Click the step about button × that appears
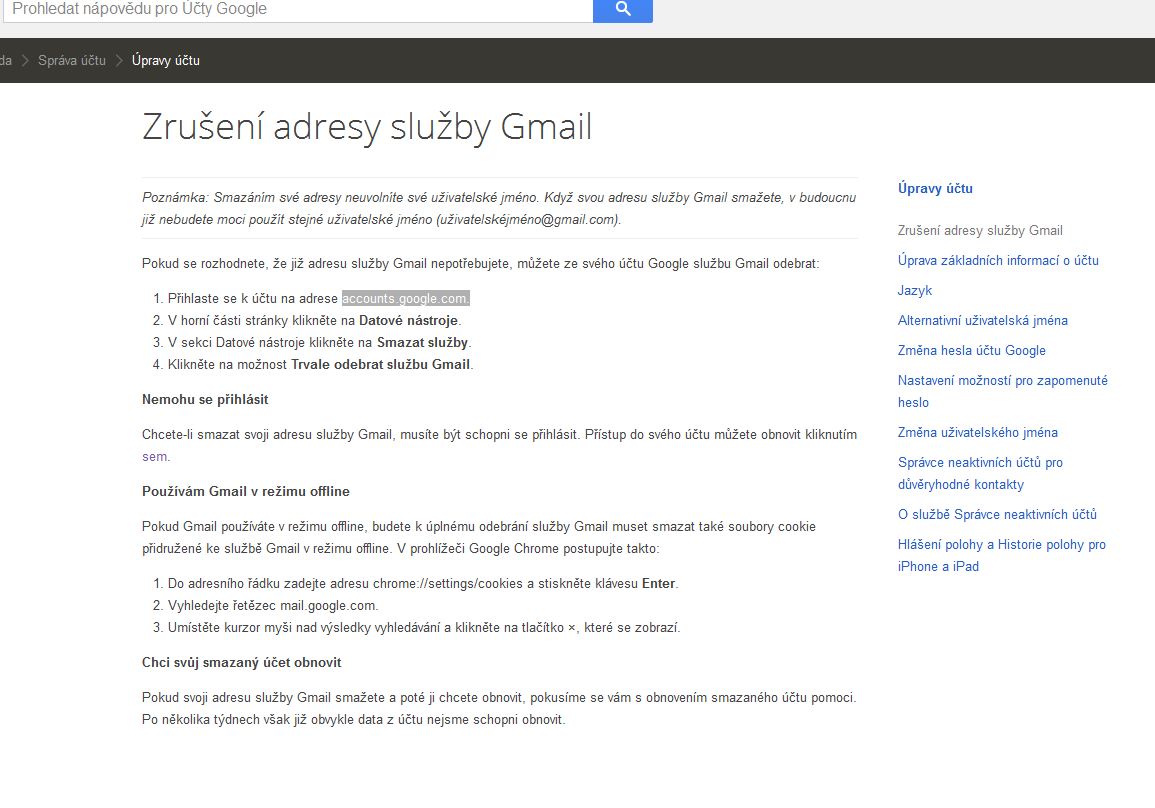This screenshot has height=808, width=1155. coord(424,628)
